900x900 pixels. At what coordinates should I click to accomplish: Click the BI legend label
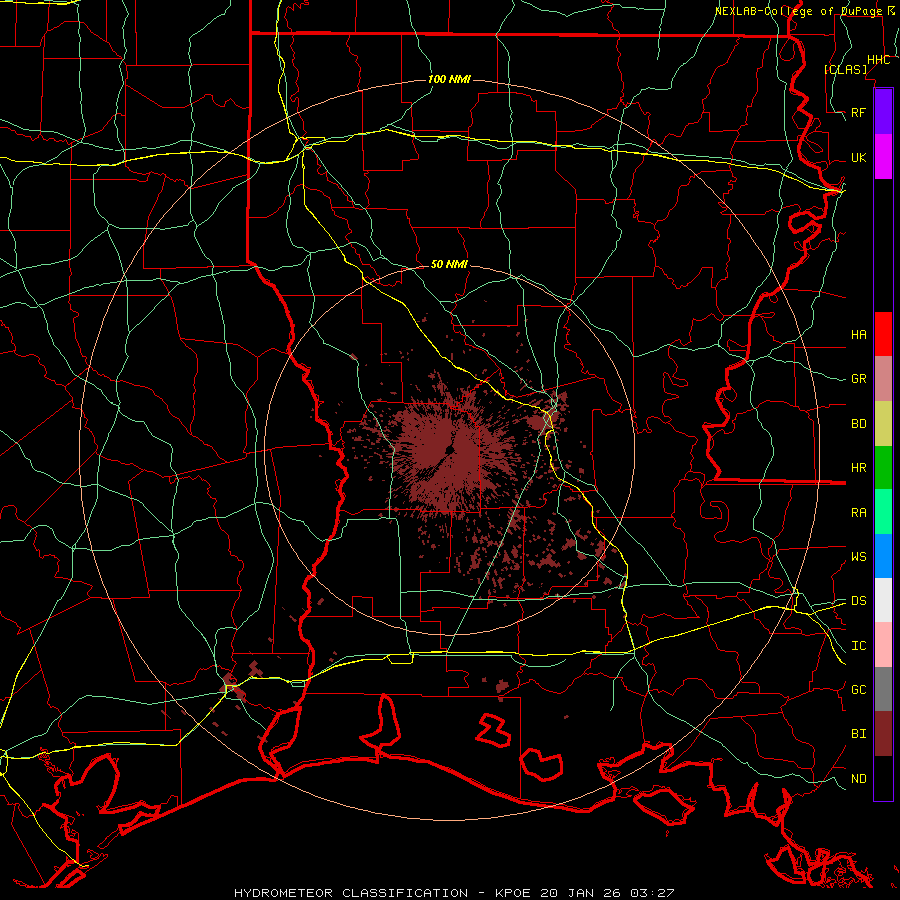click(858, 734)
